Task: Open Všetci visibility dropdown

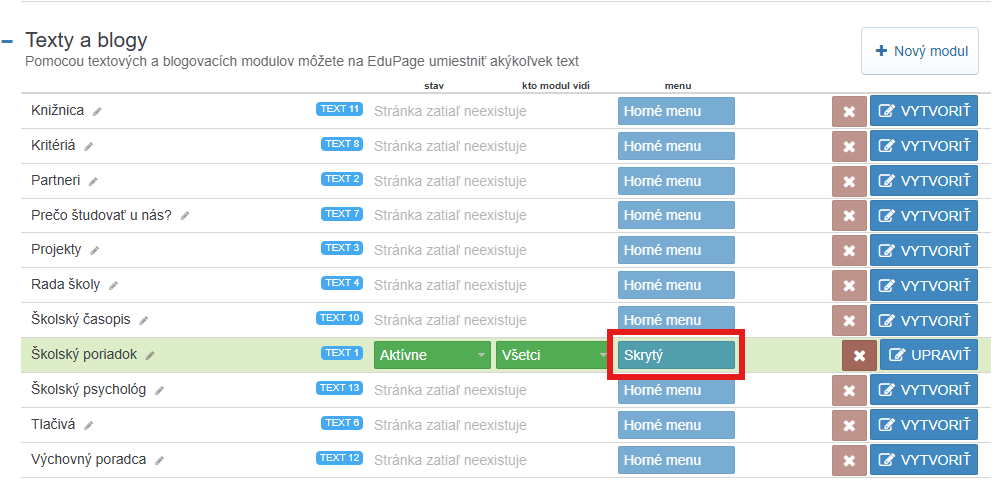Action: pos(553,355)
